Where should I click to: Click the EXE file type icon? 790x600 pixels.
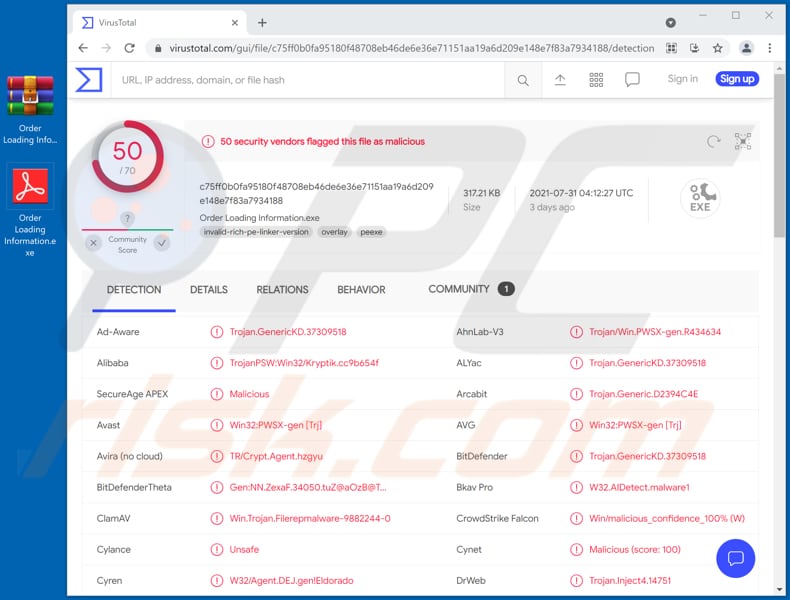pos(700,198)
